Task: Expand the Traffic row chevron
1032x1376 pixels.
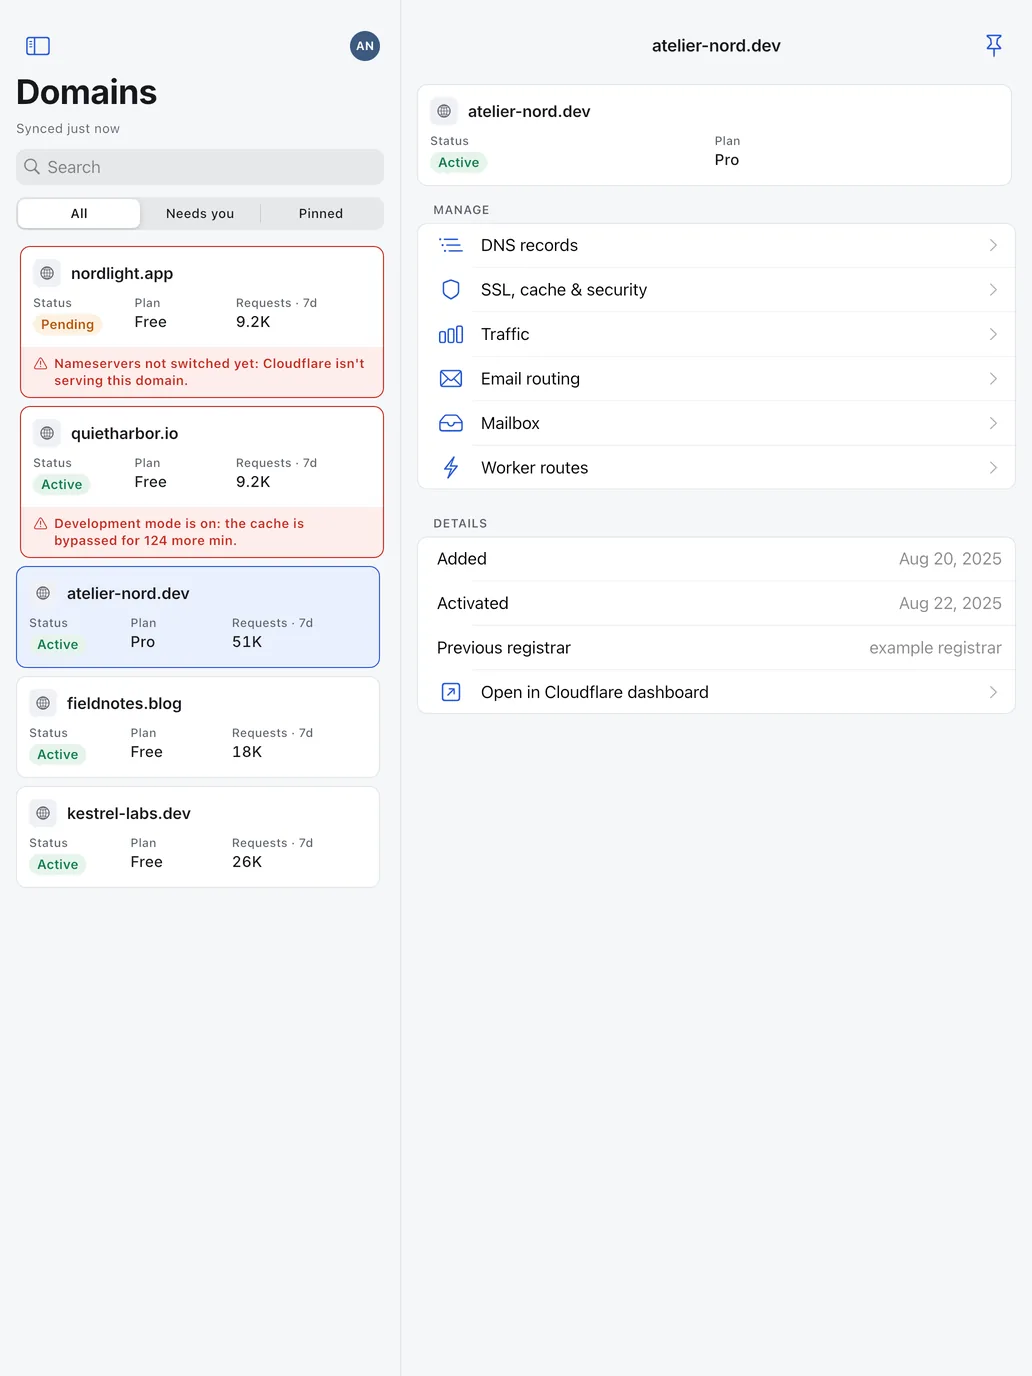Action: [x=993, y=334]
